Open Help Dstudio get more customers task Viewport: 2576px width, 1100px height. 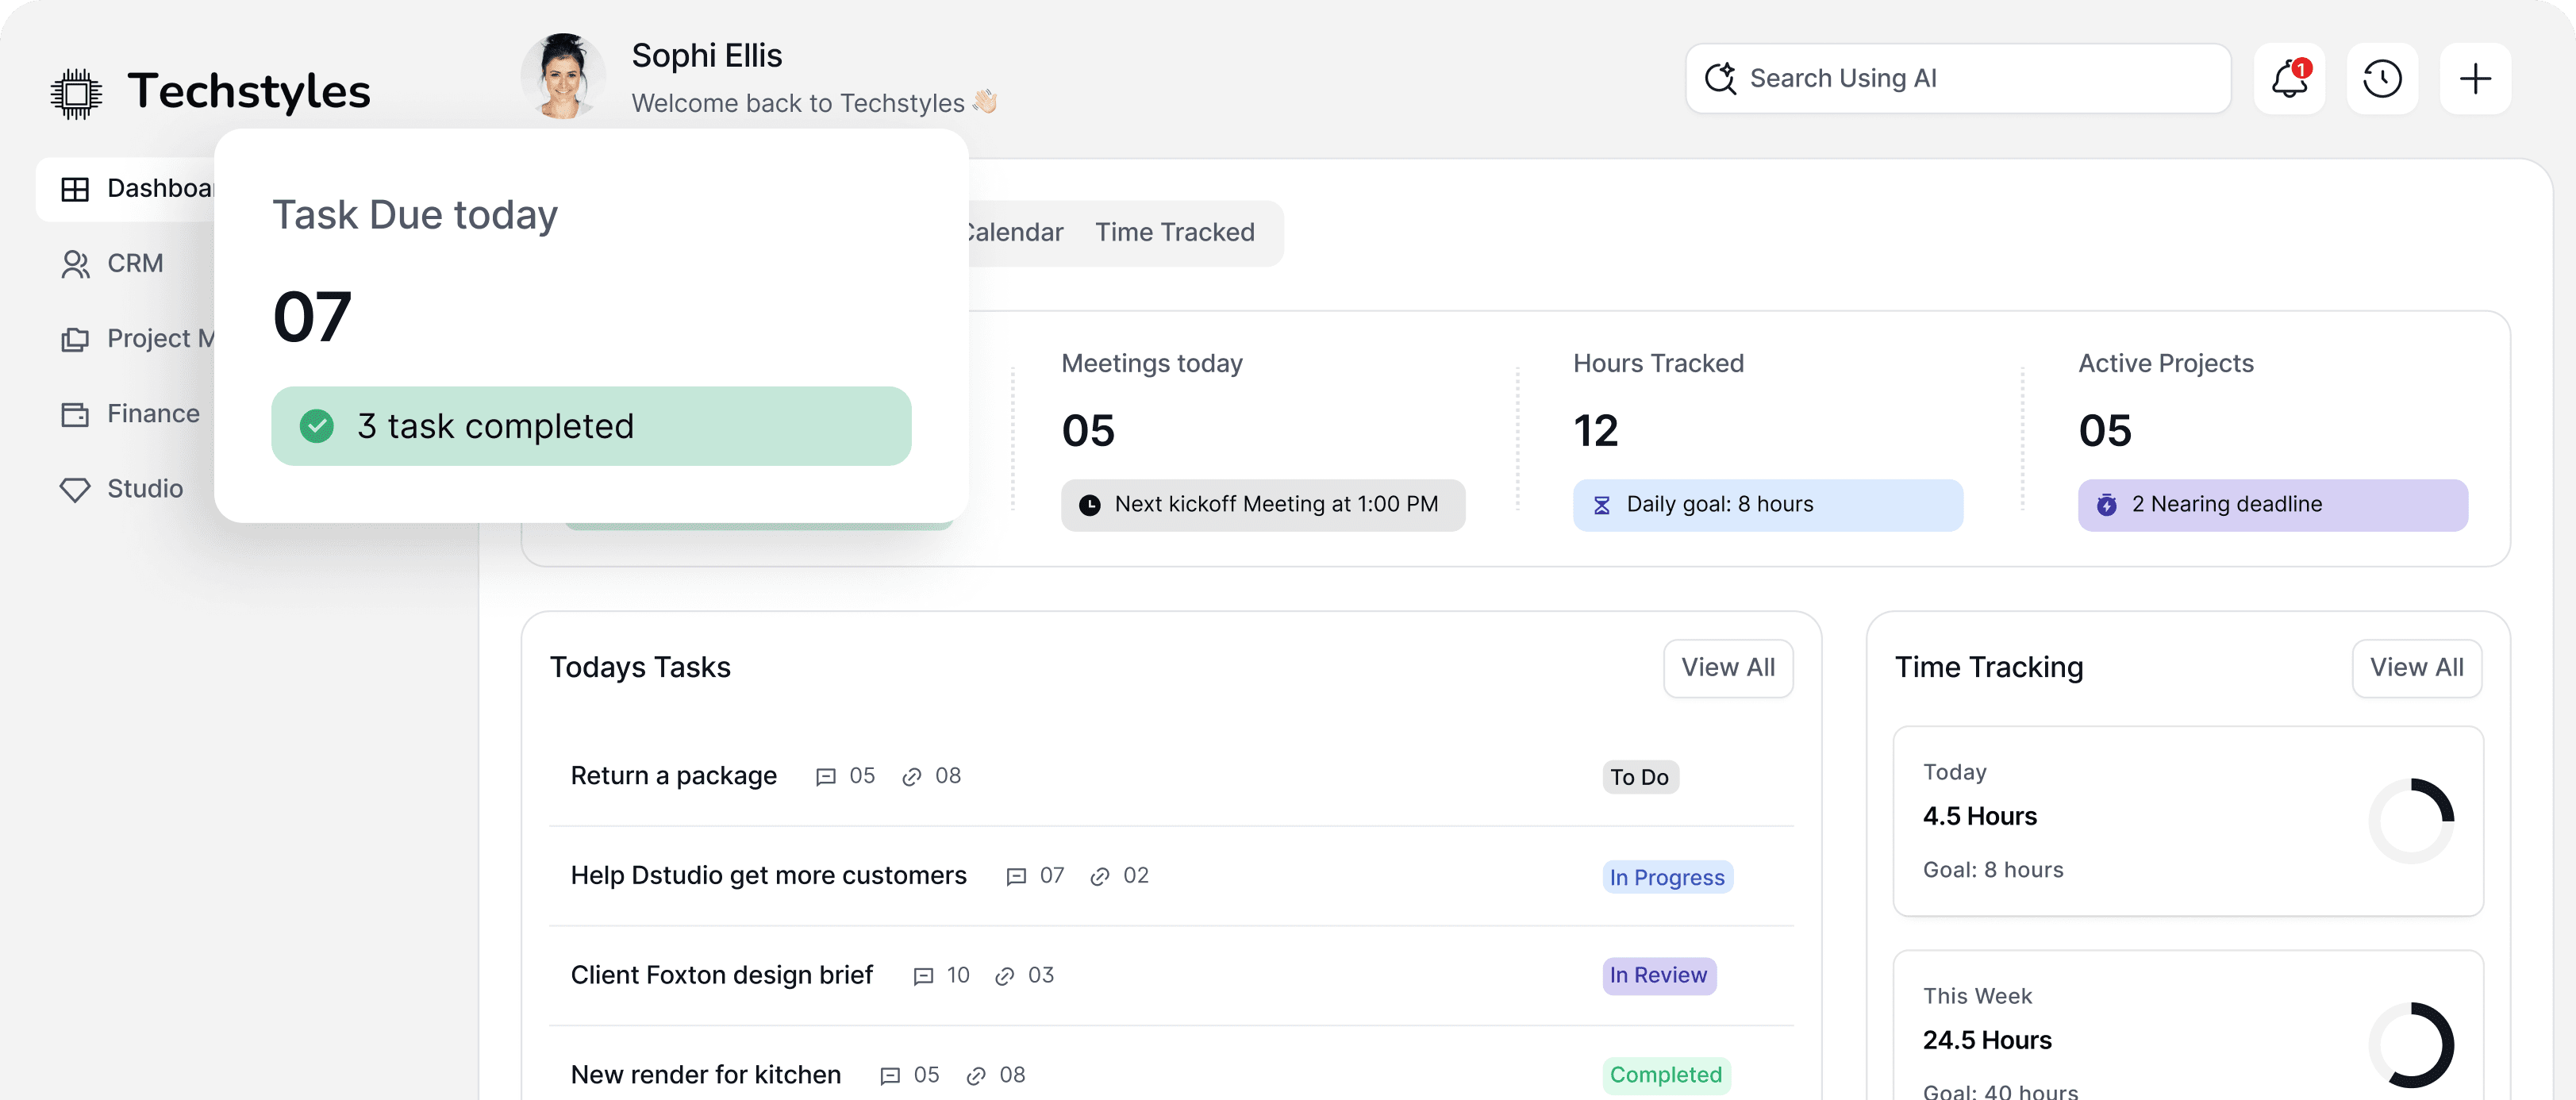coord(768,876)
